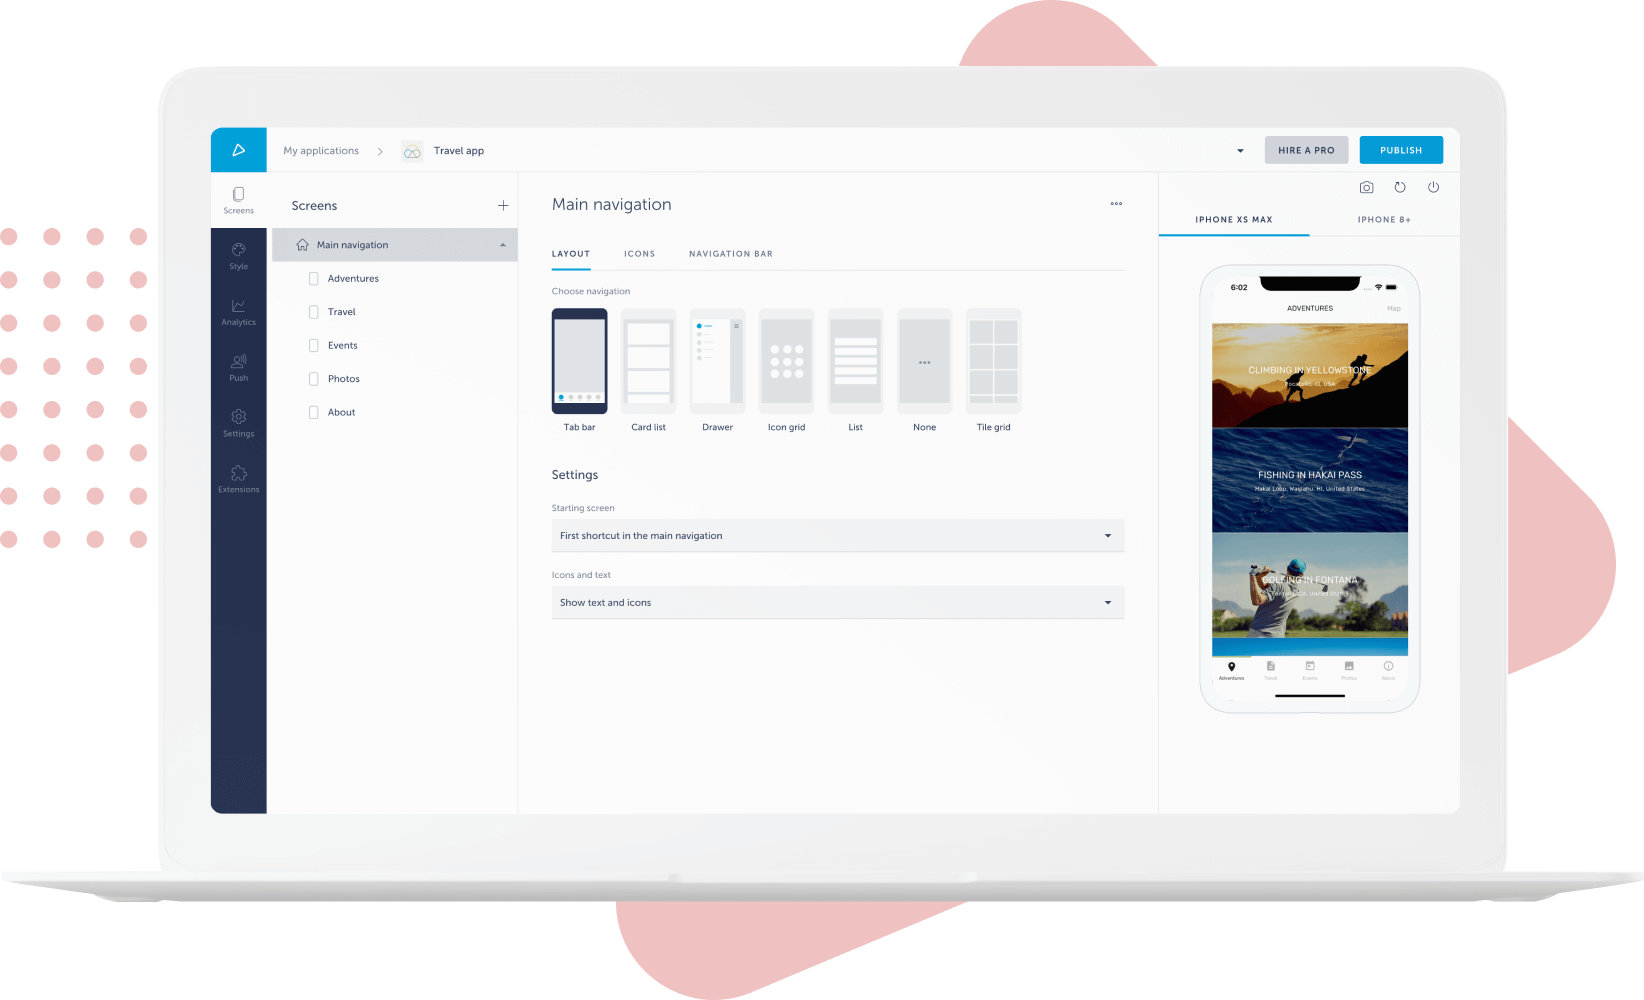Open the Icons and text dropdown
Viewport: 1644px width, 1000px height.
pyautogui.click(x=838, y=603)
